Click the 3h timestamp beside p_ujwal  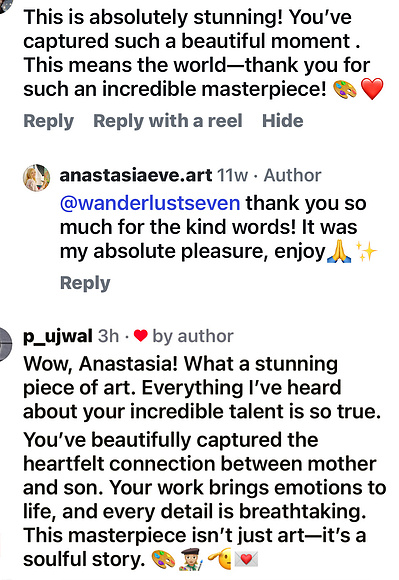108,336
